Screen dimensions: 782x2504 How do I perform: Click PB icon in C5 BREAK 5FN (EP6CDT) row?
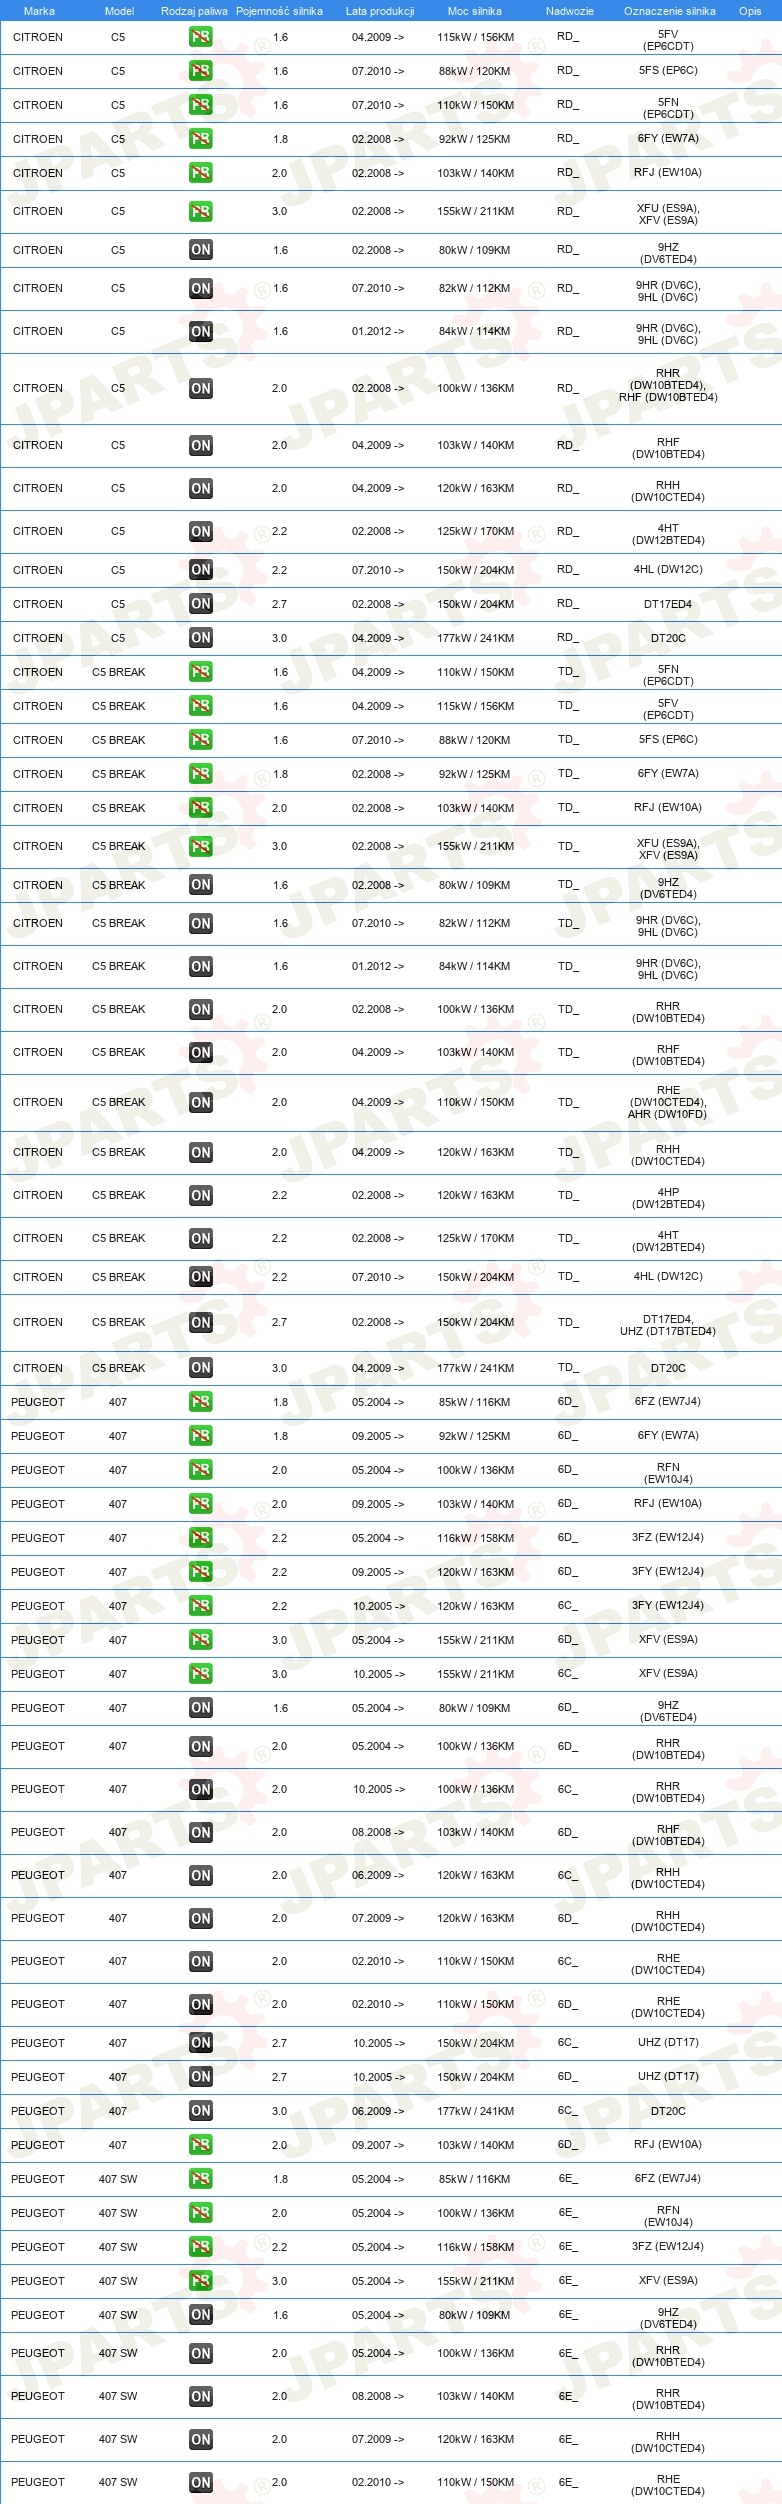pos(201,672)
